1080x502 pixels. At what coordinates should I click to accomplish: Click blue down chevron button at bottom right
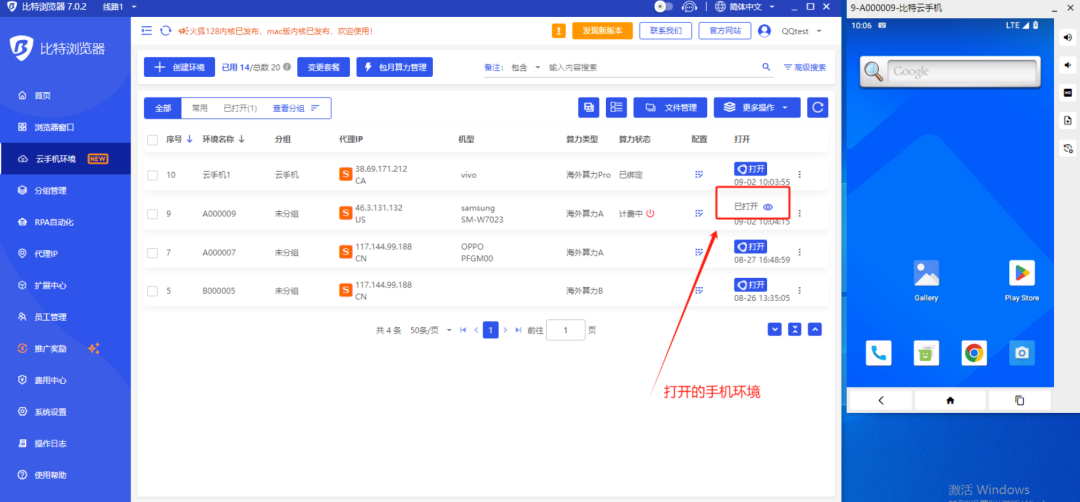[x=775, y=329]
